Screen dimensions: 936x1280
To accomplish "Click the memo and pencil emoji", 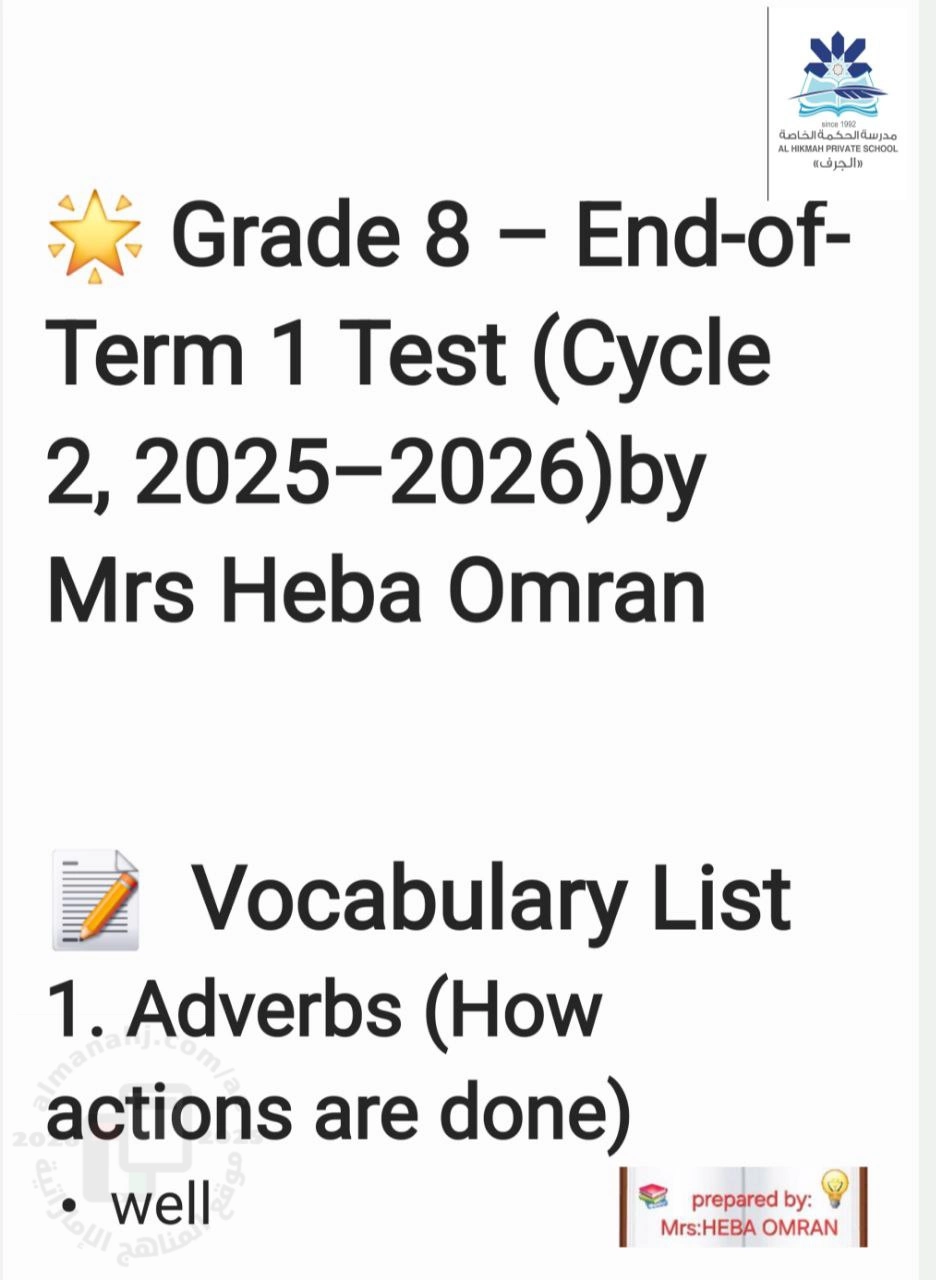I will (96, 898).
